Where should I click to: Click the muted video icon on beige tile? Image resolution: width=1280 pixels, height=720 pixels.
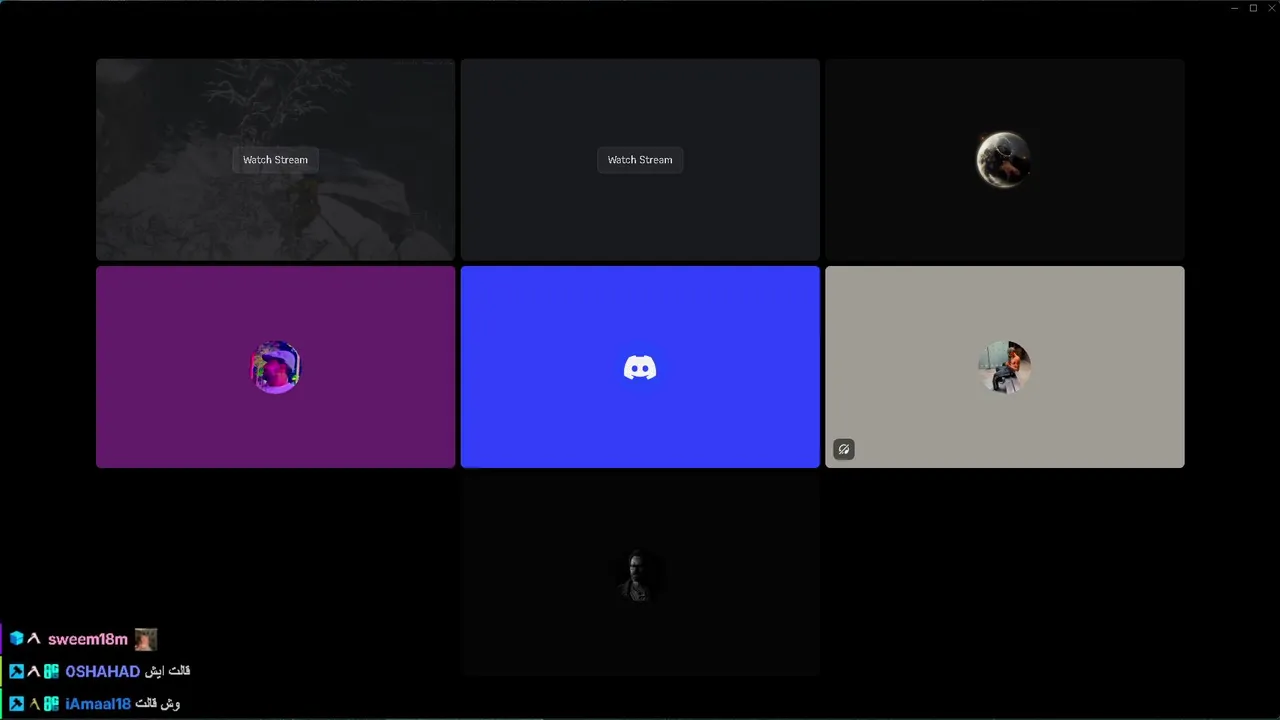(x=844, y=449)
